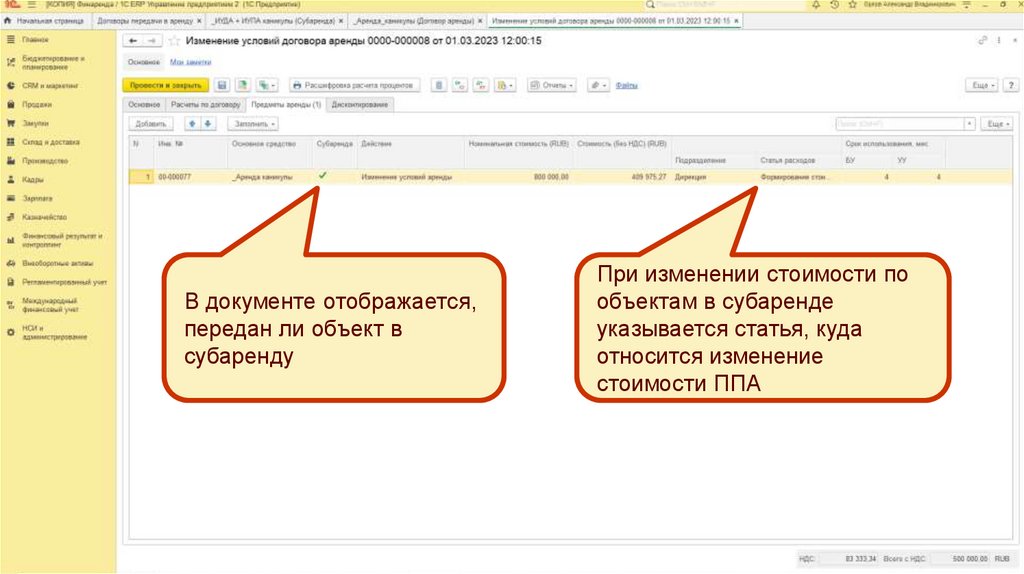Switch to Расчеты по договору tab

pyautogui.click(x=206, y=104)
